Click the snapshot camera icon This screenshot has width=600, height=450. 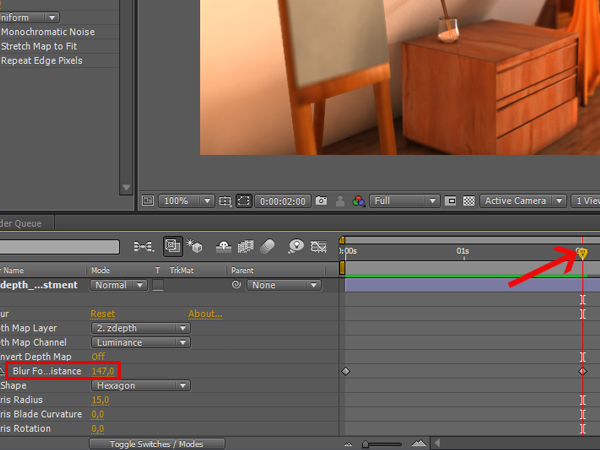coord(321,201)
